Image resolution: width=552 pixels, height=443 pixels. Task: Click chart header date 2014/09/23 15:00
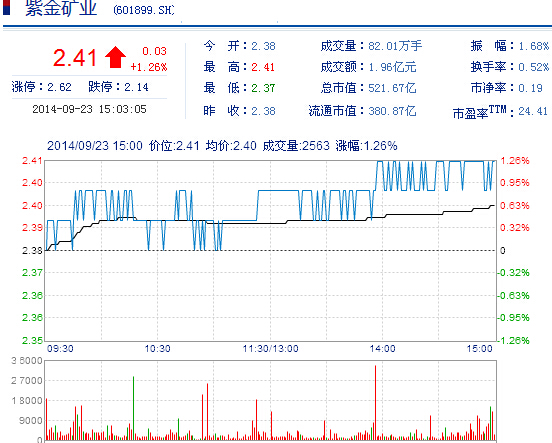point(95,145)
